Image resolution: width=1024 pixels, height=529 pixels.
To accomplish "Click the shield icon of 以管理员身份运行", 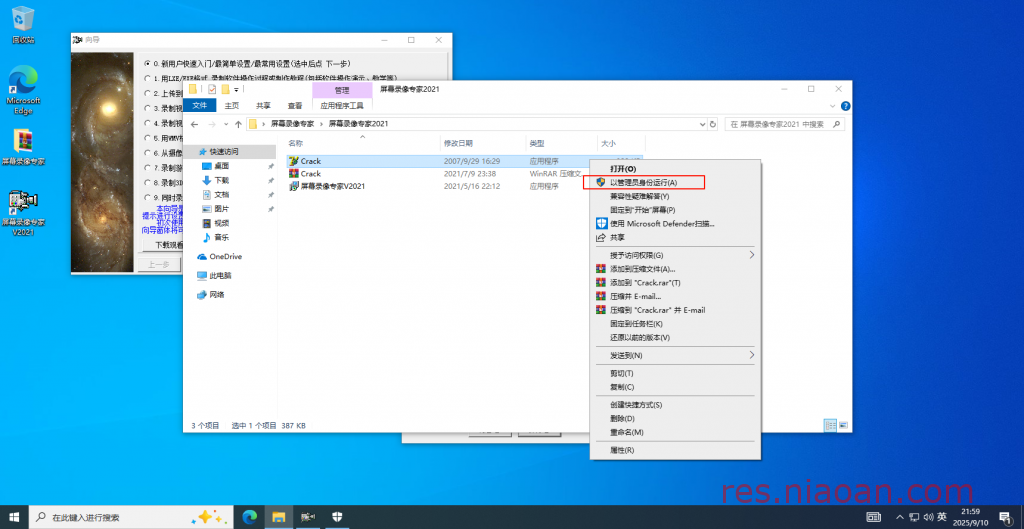I will (x=601, y=182).
